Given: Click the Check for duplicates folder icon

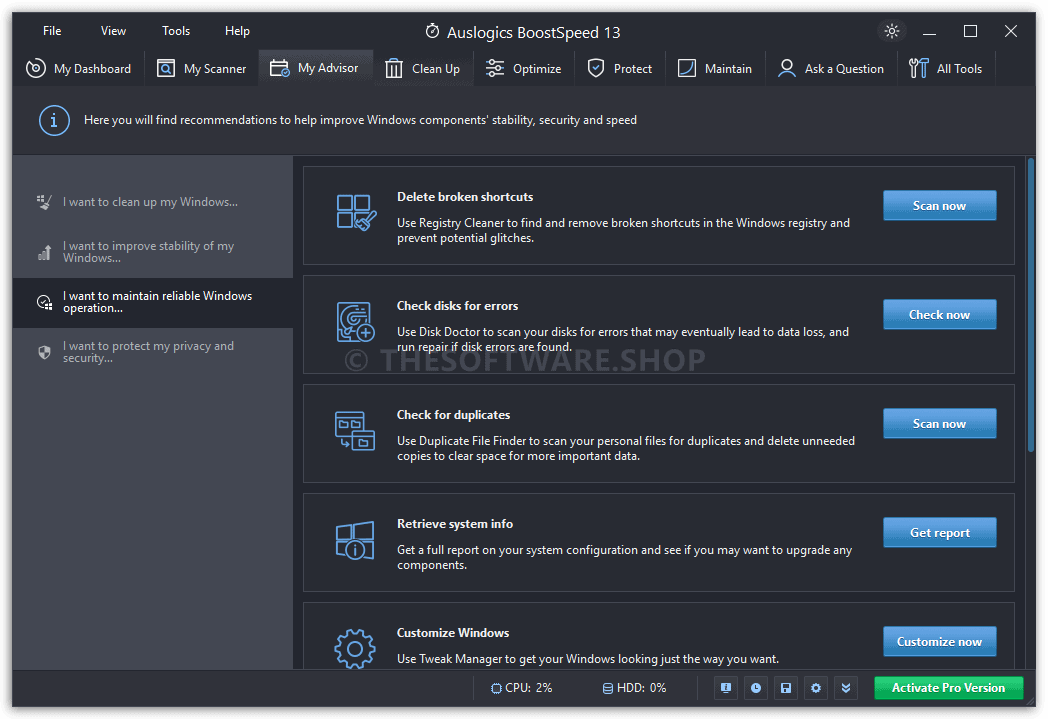Looking at the screenshot, I should coord(354,431).
